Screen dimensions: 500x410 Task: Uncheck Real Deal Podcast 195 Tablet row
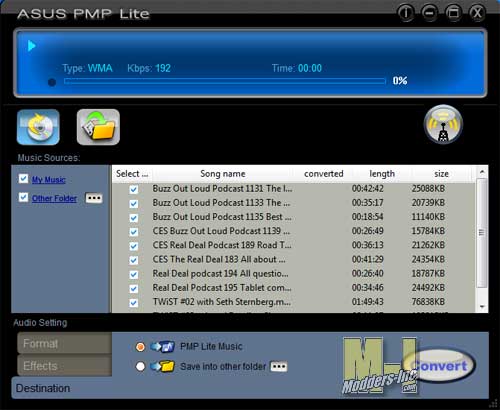(x=134, y=289)
